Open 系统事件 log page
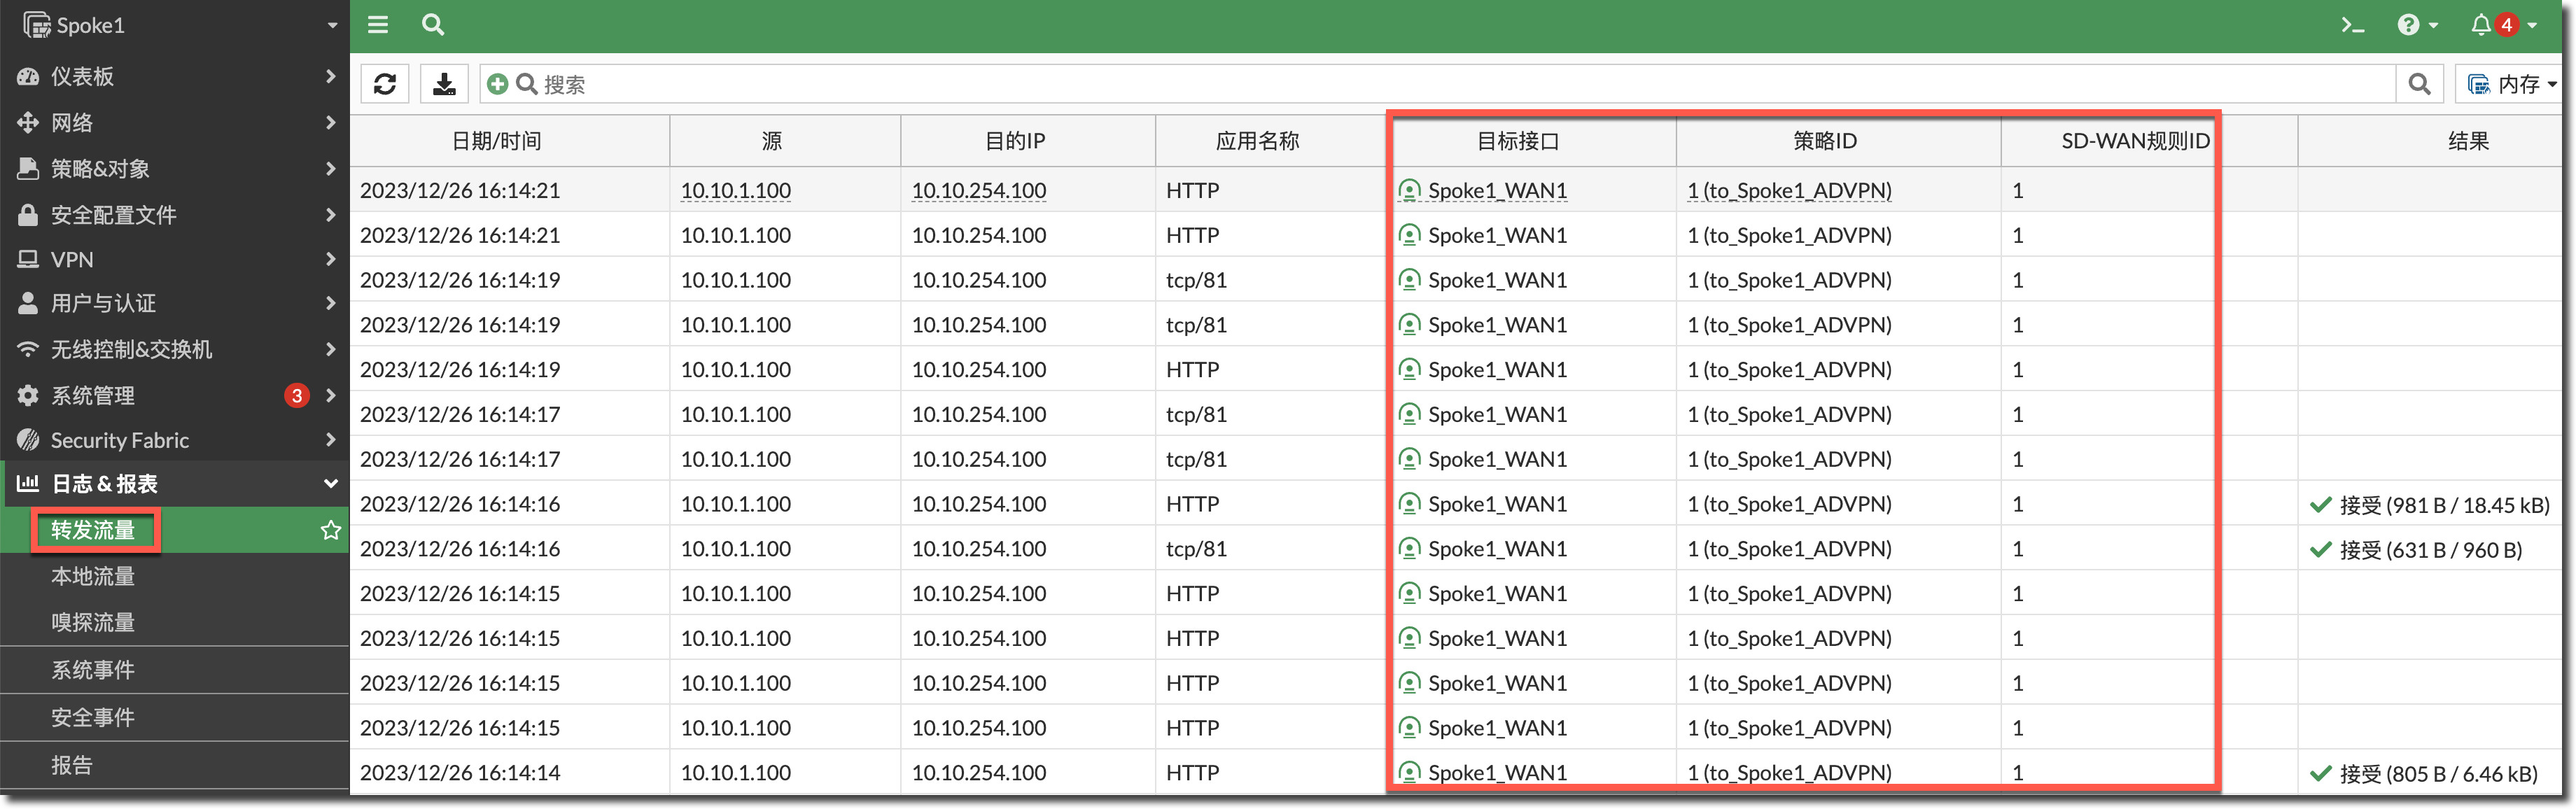2576x809 pixels. [x=93, y=670]
